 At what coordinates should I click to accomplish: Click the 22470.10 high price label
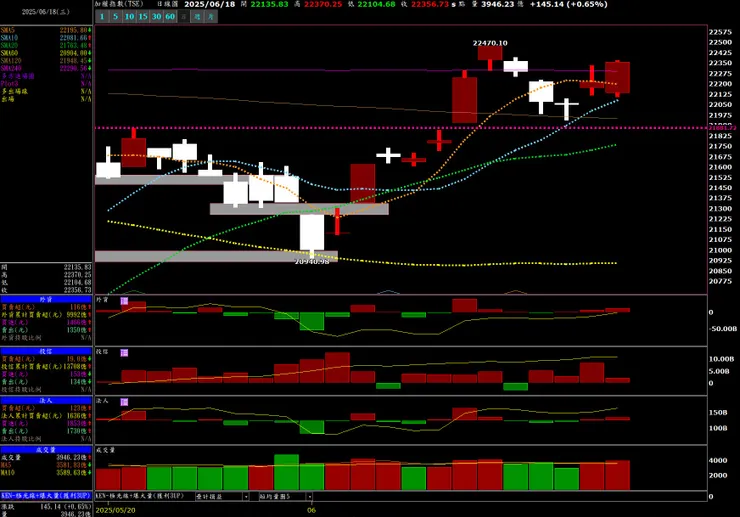click(x=490, y=43)
